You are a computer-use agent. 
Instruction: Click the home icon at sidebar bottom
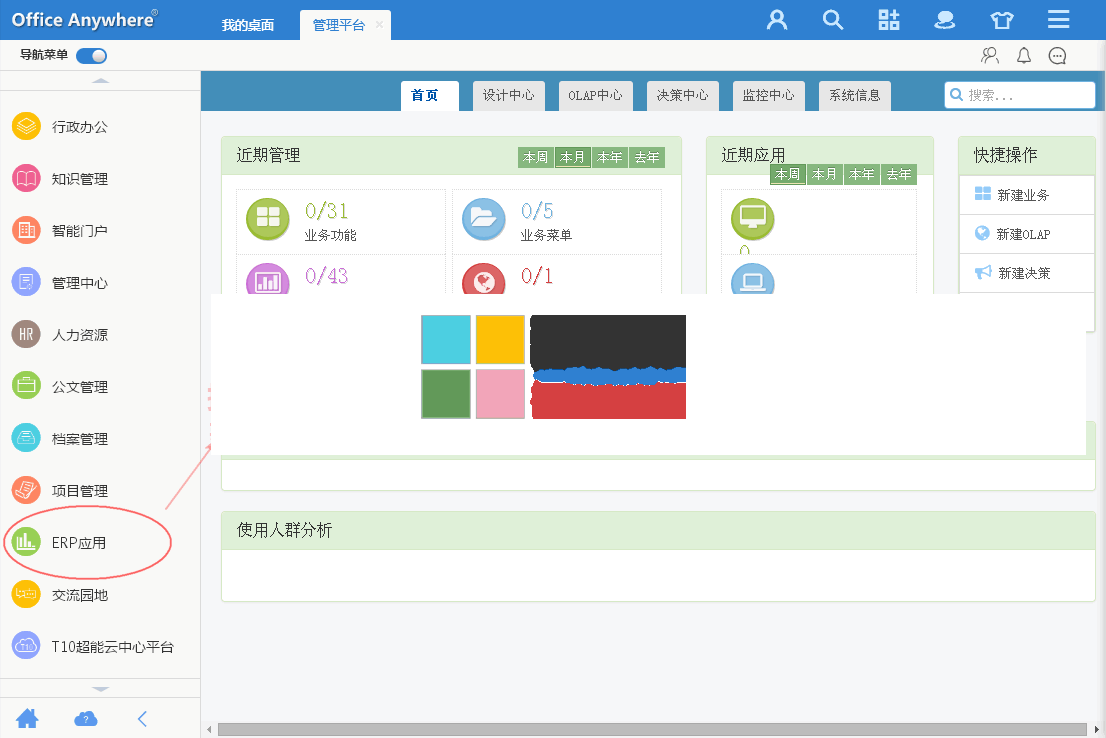(x=27, y=718)
